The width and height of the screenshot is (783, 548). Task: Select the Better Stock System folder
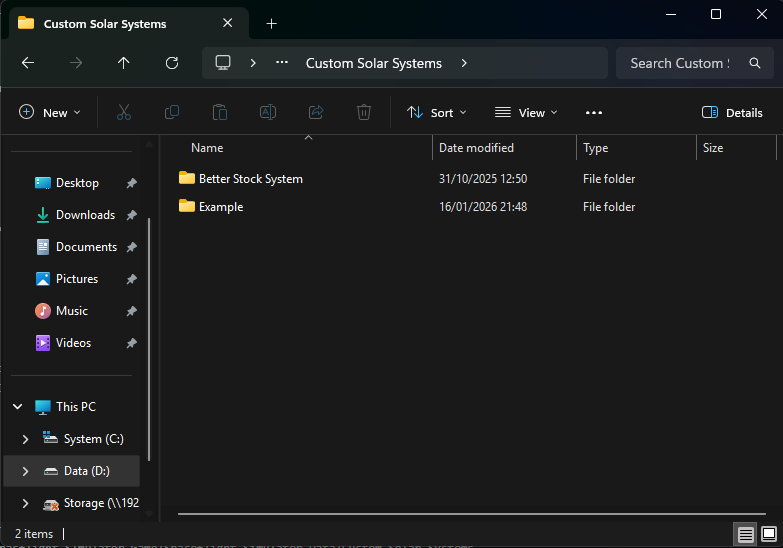(250, 179)
